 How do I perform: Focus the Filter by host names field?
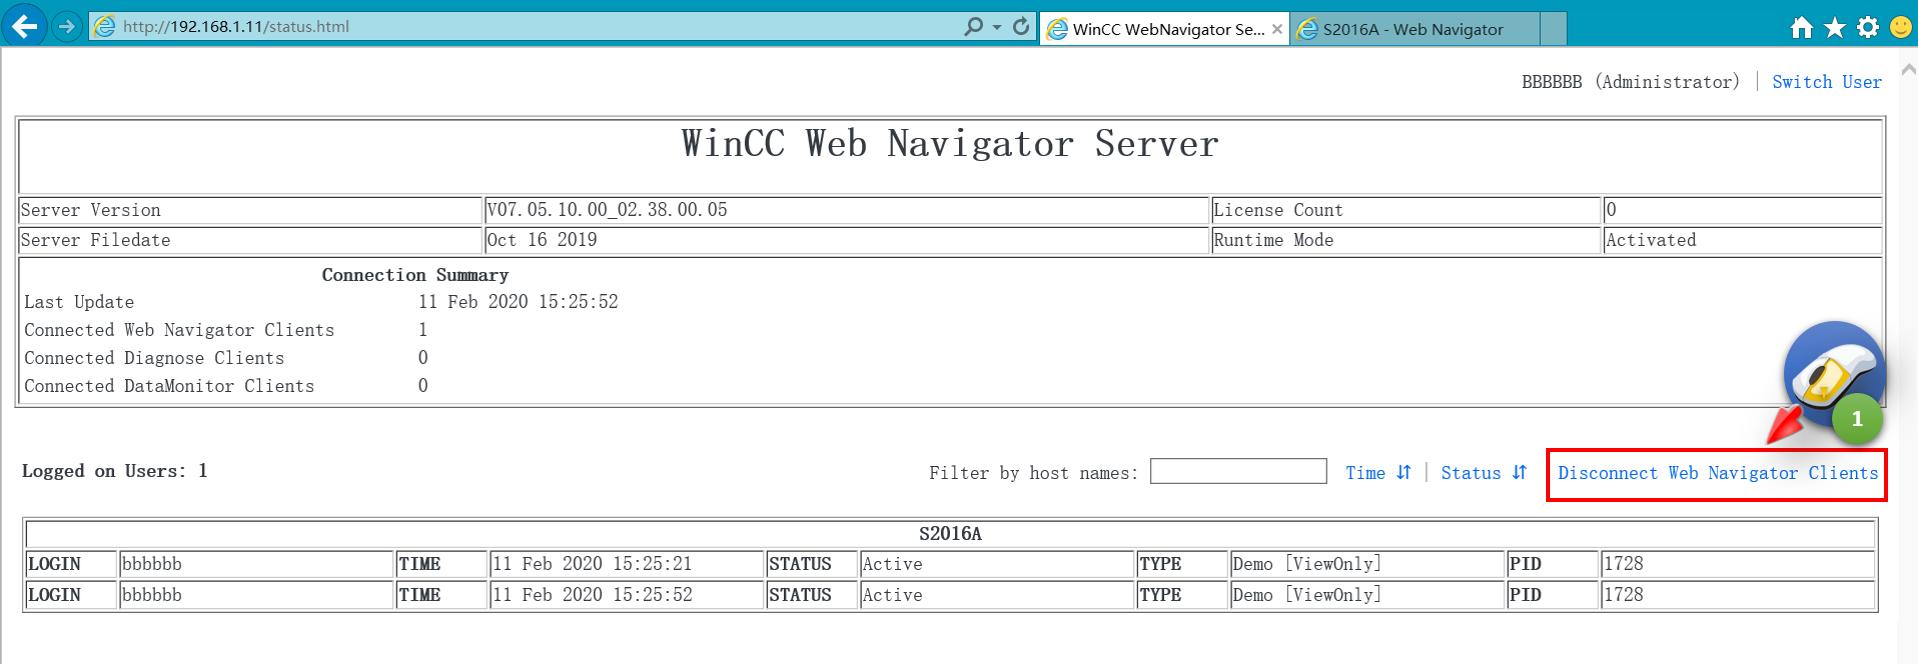click(1238, 471)
